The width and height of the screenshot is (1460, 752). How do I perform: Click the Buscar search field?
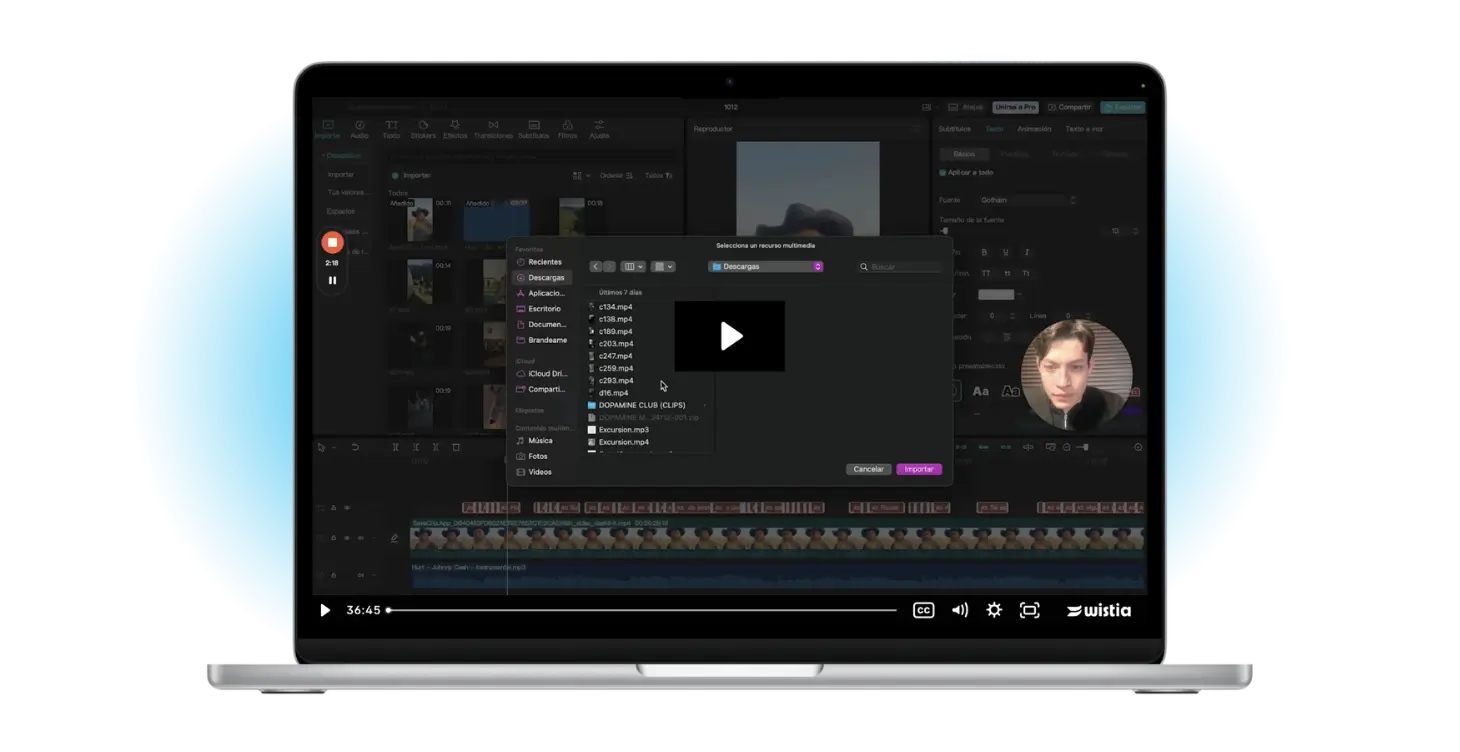click(904, 267)
